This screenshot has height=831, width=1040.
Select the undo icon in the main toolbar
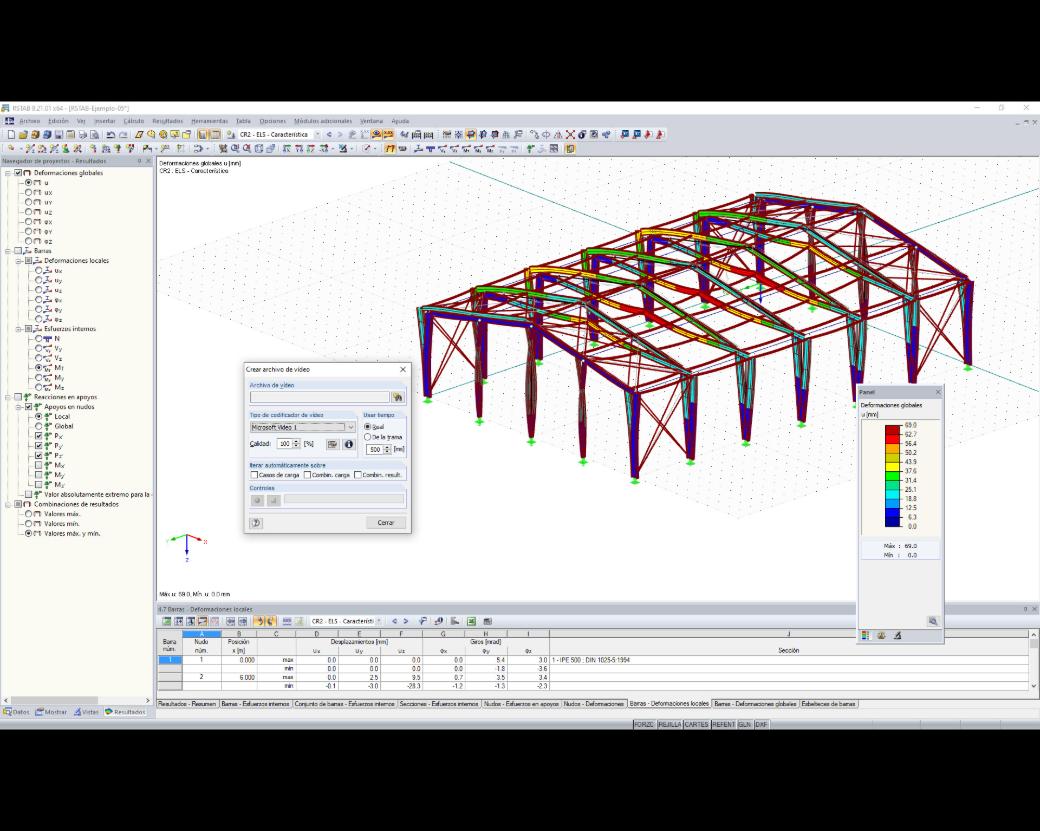tap(111, 135)
